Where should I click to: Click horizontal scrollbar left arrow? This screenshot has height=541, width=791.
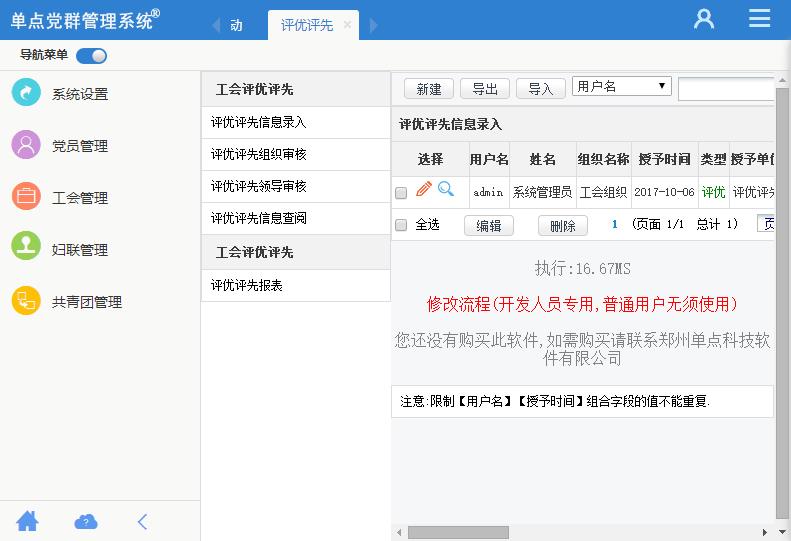(399, 532)
